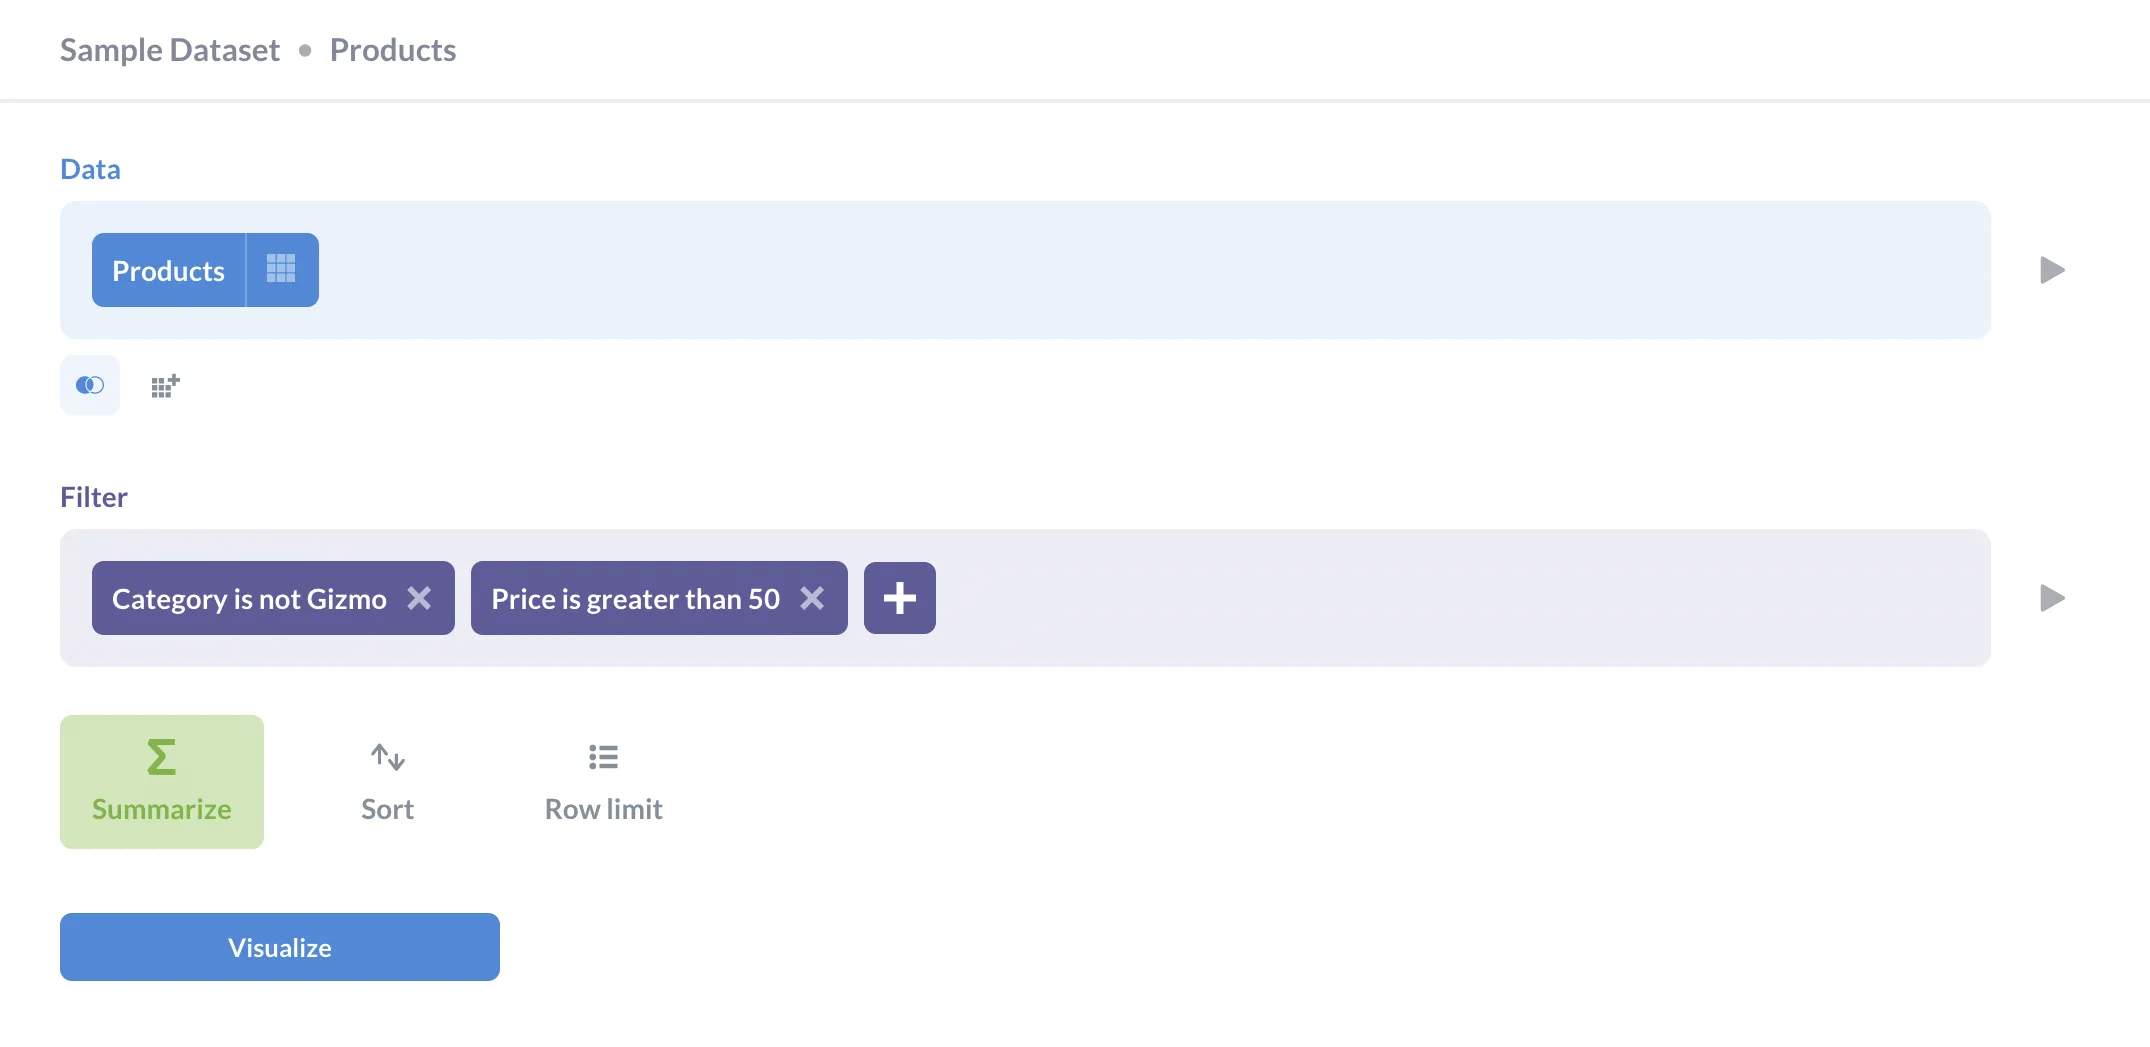2150x1047 pixels.
Task: Remove the Category is not Gizmo filter
Action: point(419,598)
